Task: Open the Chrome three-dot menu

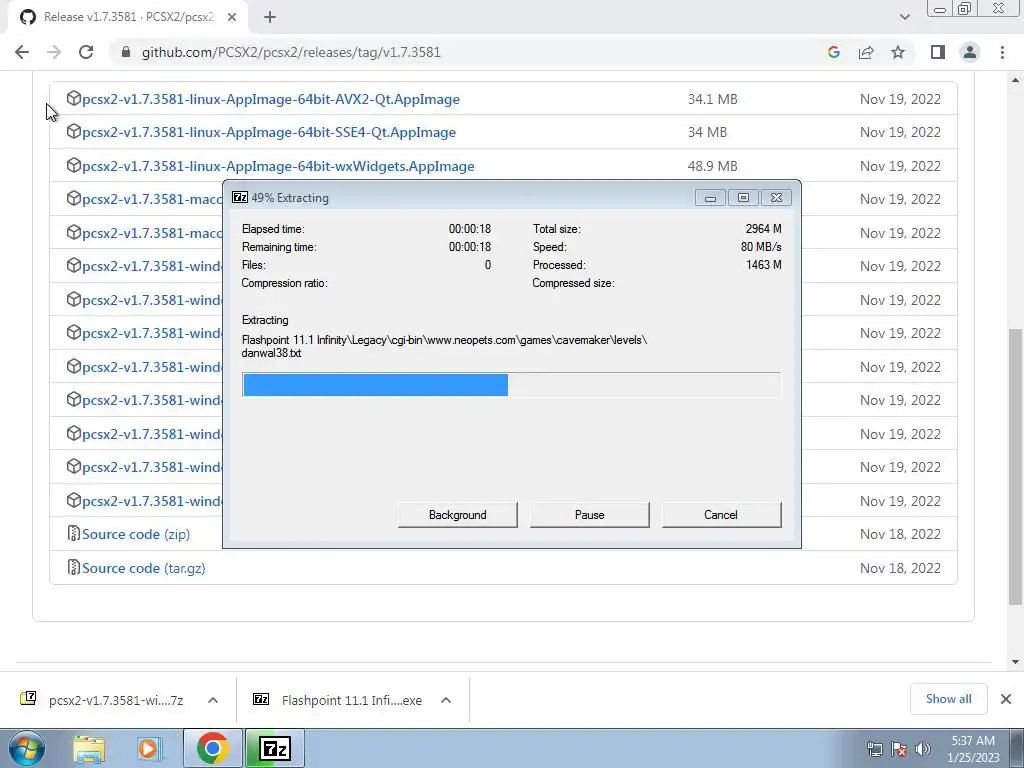Action: 1002,52
